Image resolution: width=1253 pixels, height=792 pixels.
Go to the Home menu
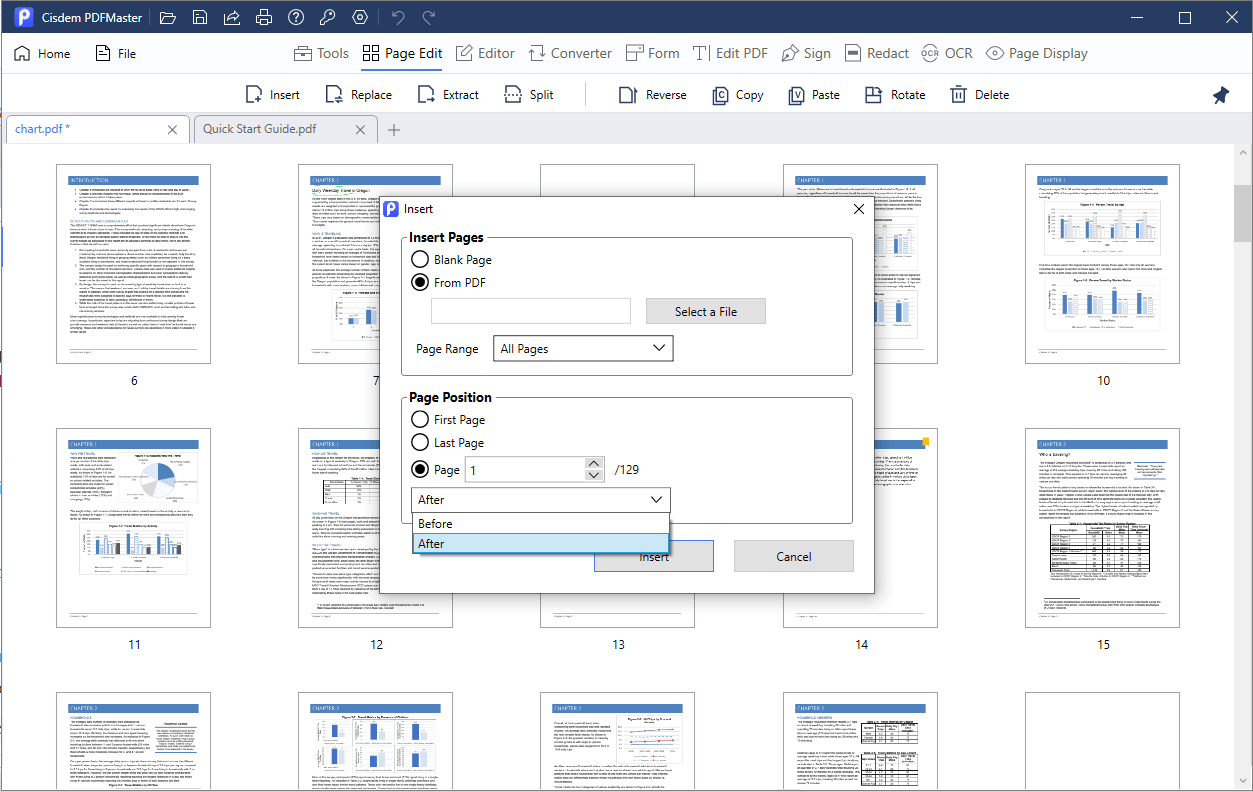click(x=42, y=54)
